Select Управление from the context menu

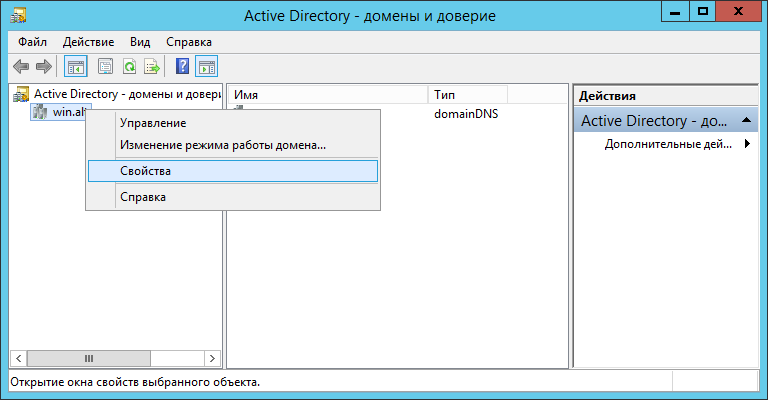pyautogui.click(x=153, y=123)
